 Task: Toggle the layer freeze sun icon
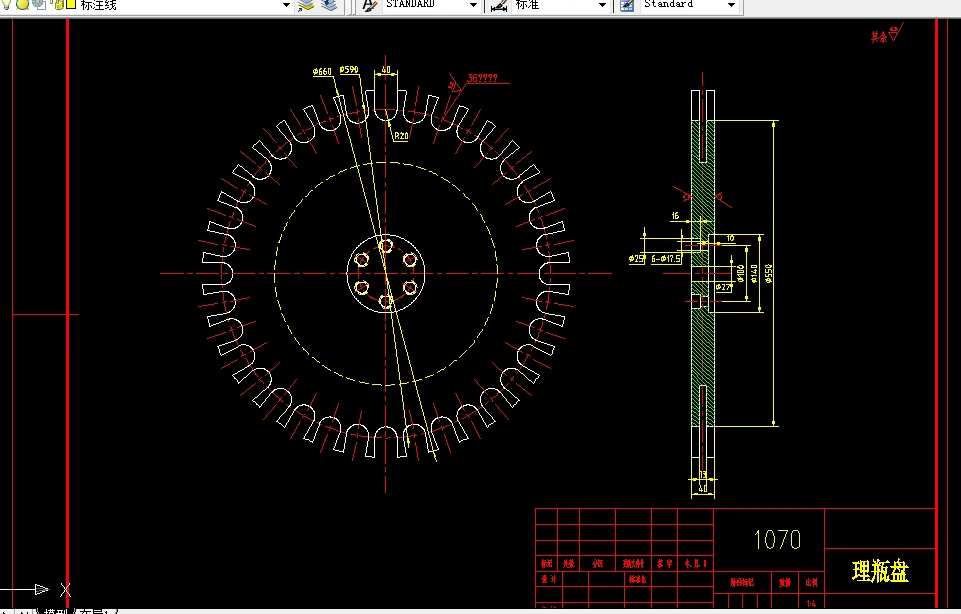(22, 4)
